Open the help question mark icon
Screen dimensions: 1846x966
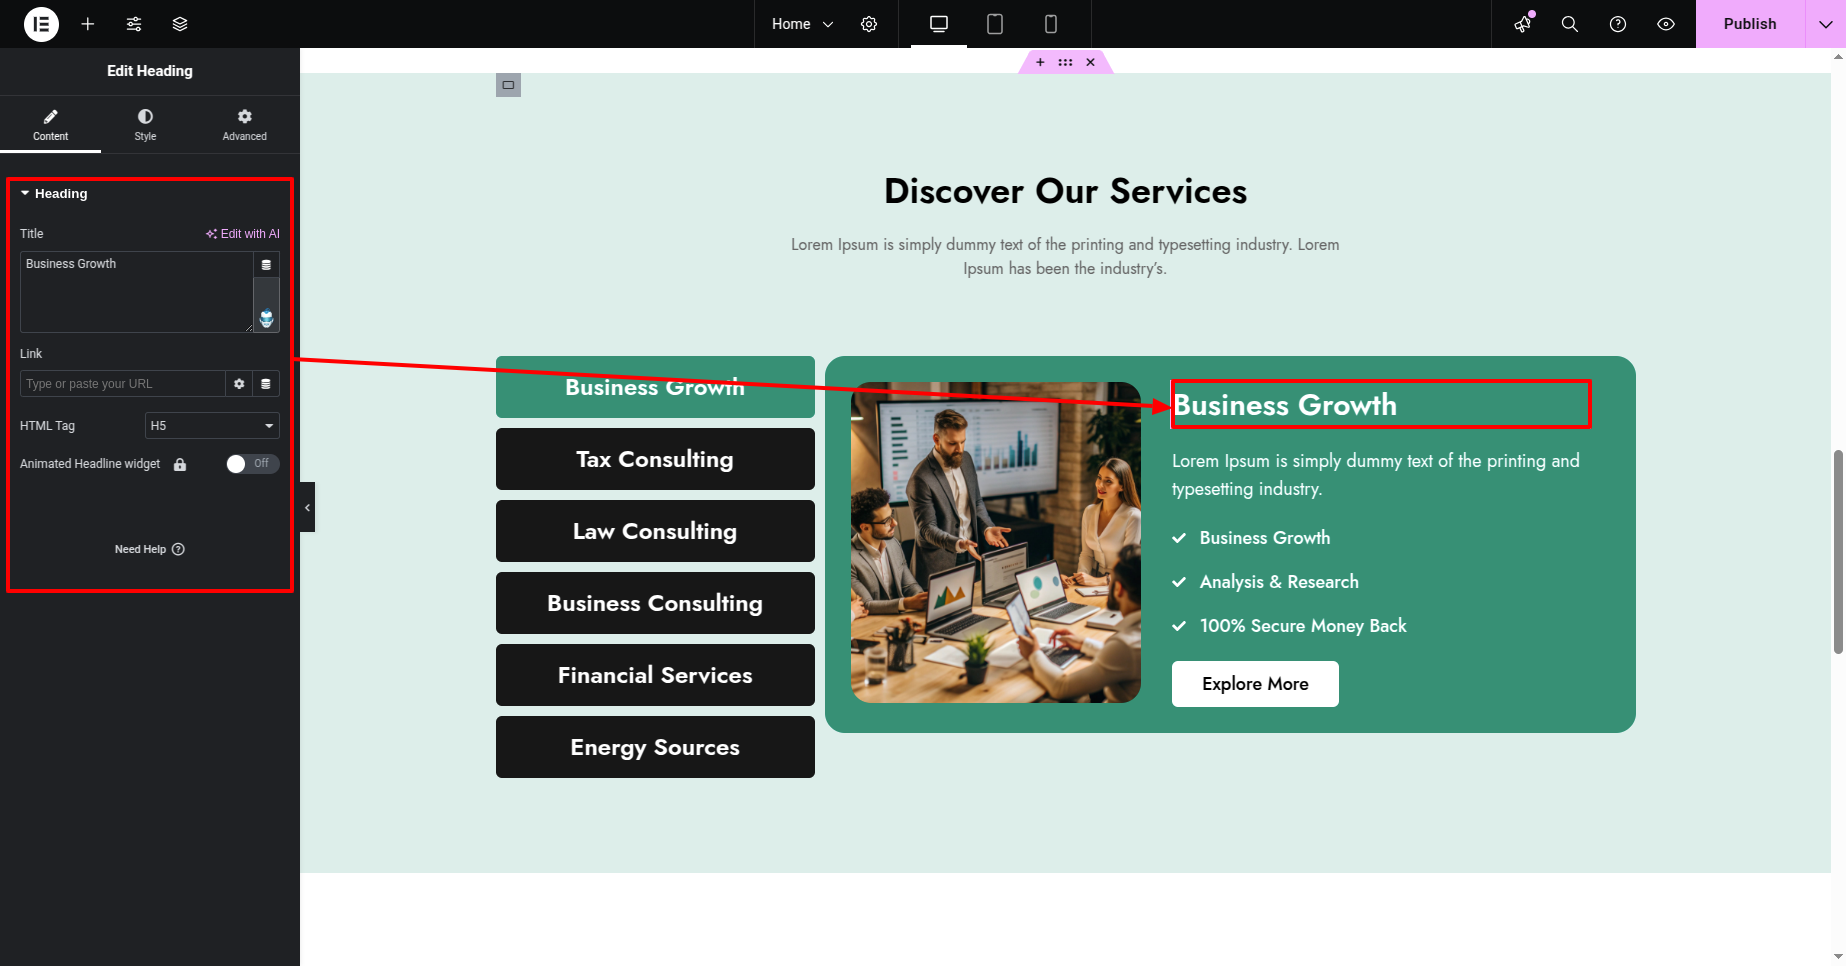click(x=1618, y=24)
